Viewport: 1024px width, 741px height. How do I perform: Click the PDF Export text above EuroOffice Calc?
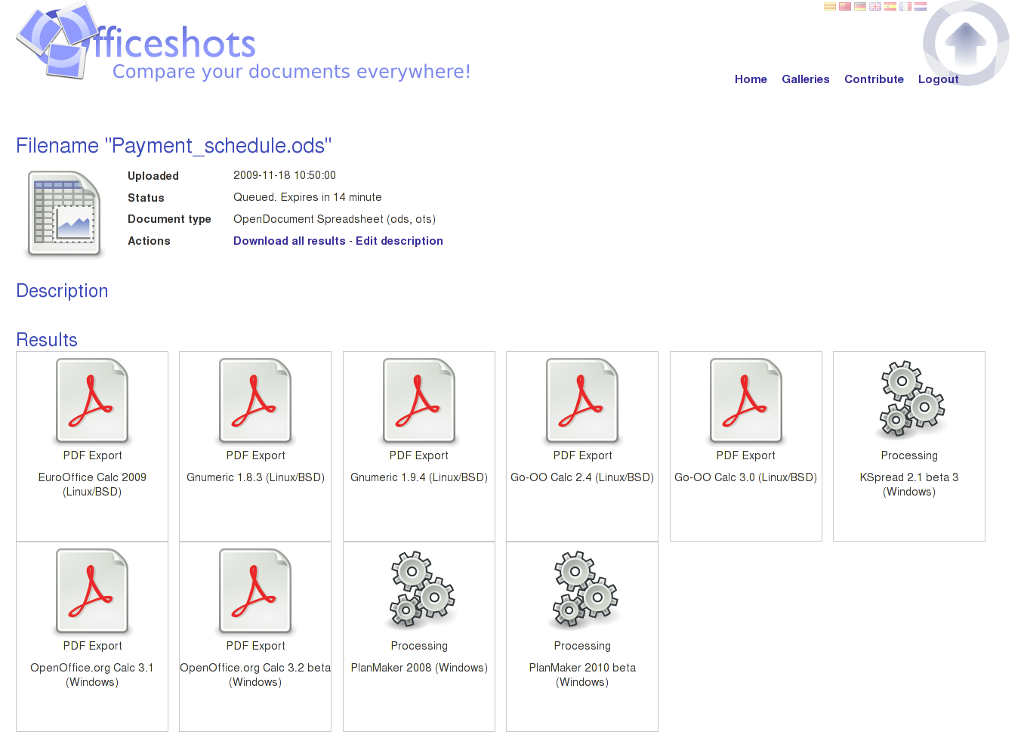[x=92, y=455]
